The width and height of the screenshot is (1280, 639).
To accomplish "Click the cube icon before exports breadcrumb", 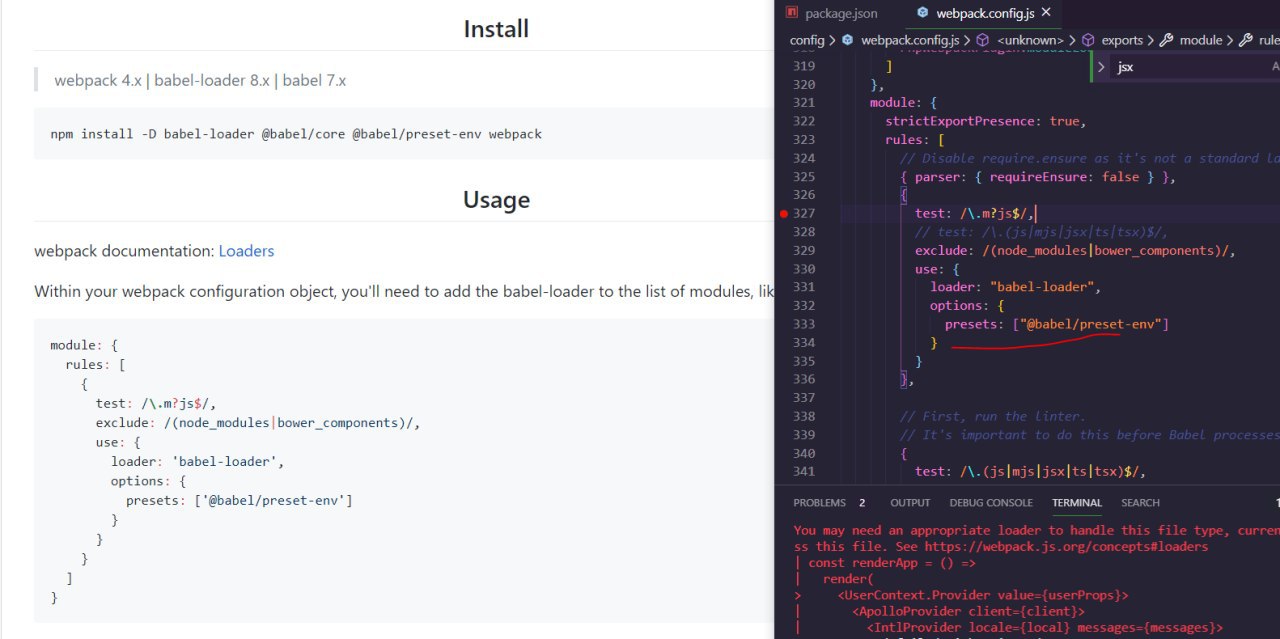I will (1088, 40).
